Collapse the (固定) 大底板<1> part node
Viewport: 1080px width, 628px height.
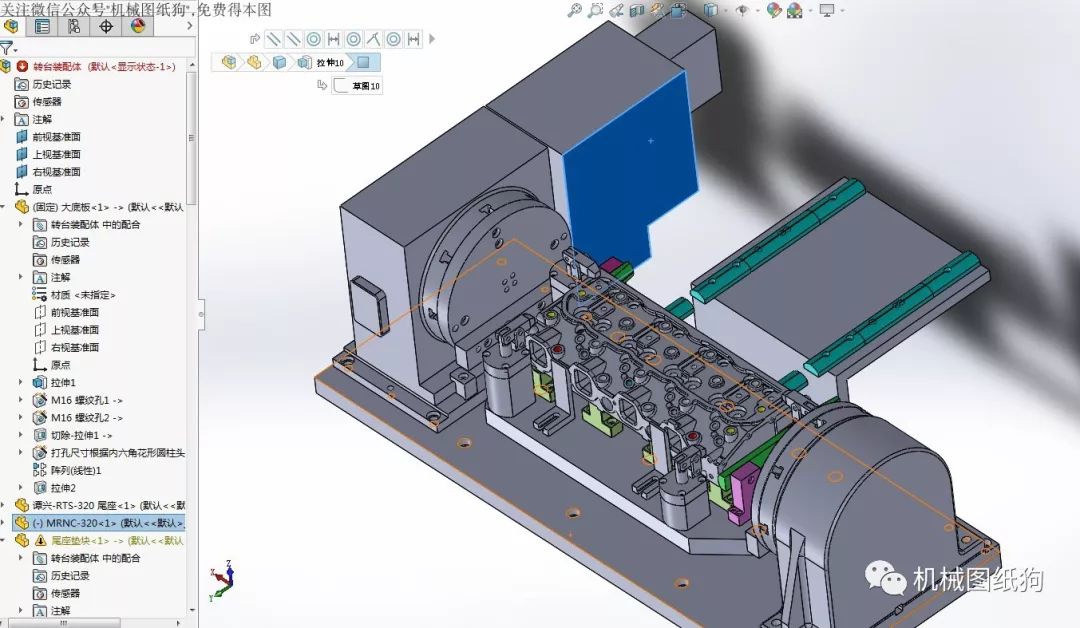tap(3, 207)
